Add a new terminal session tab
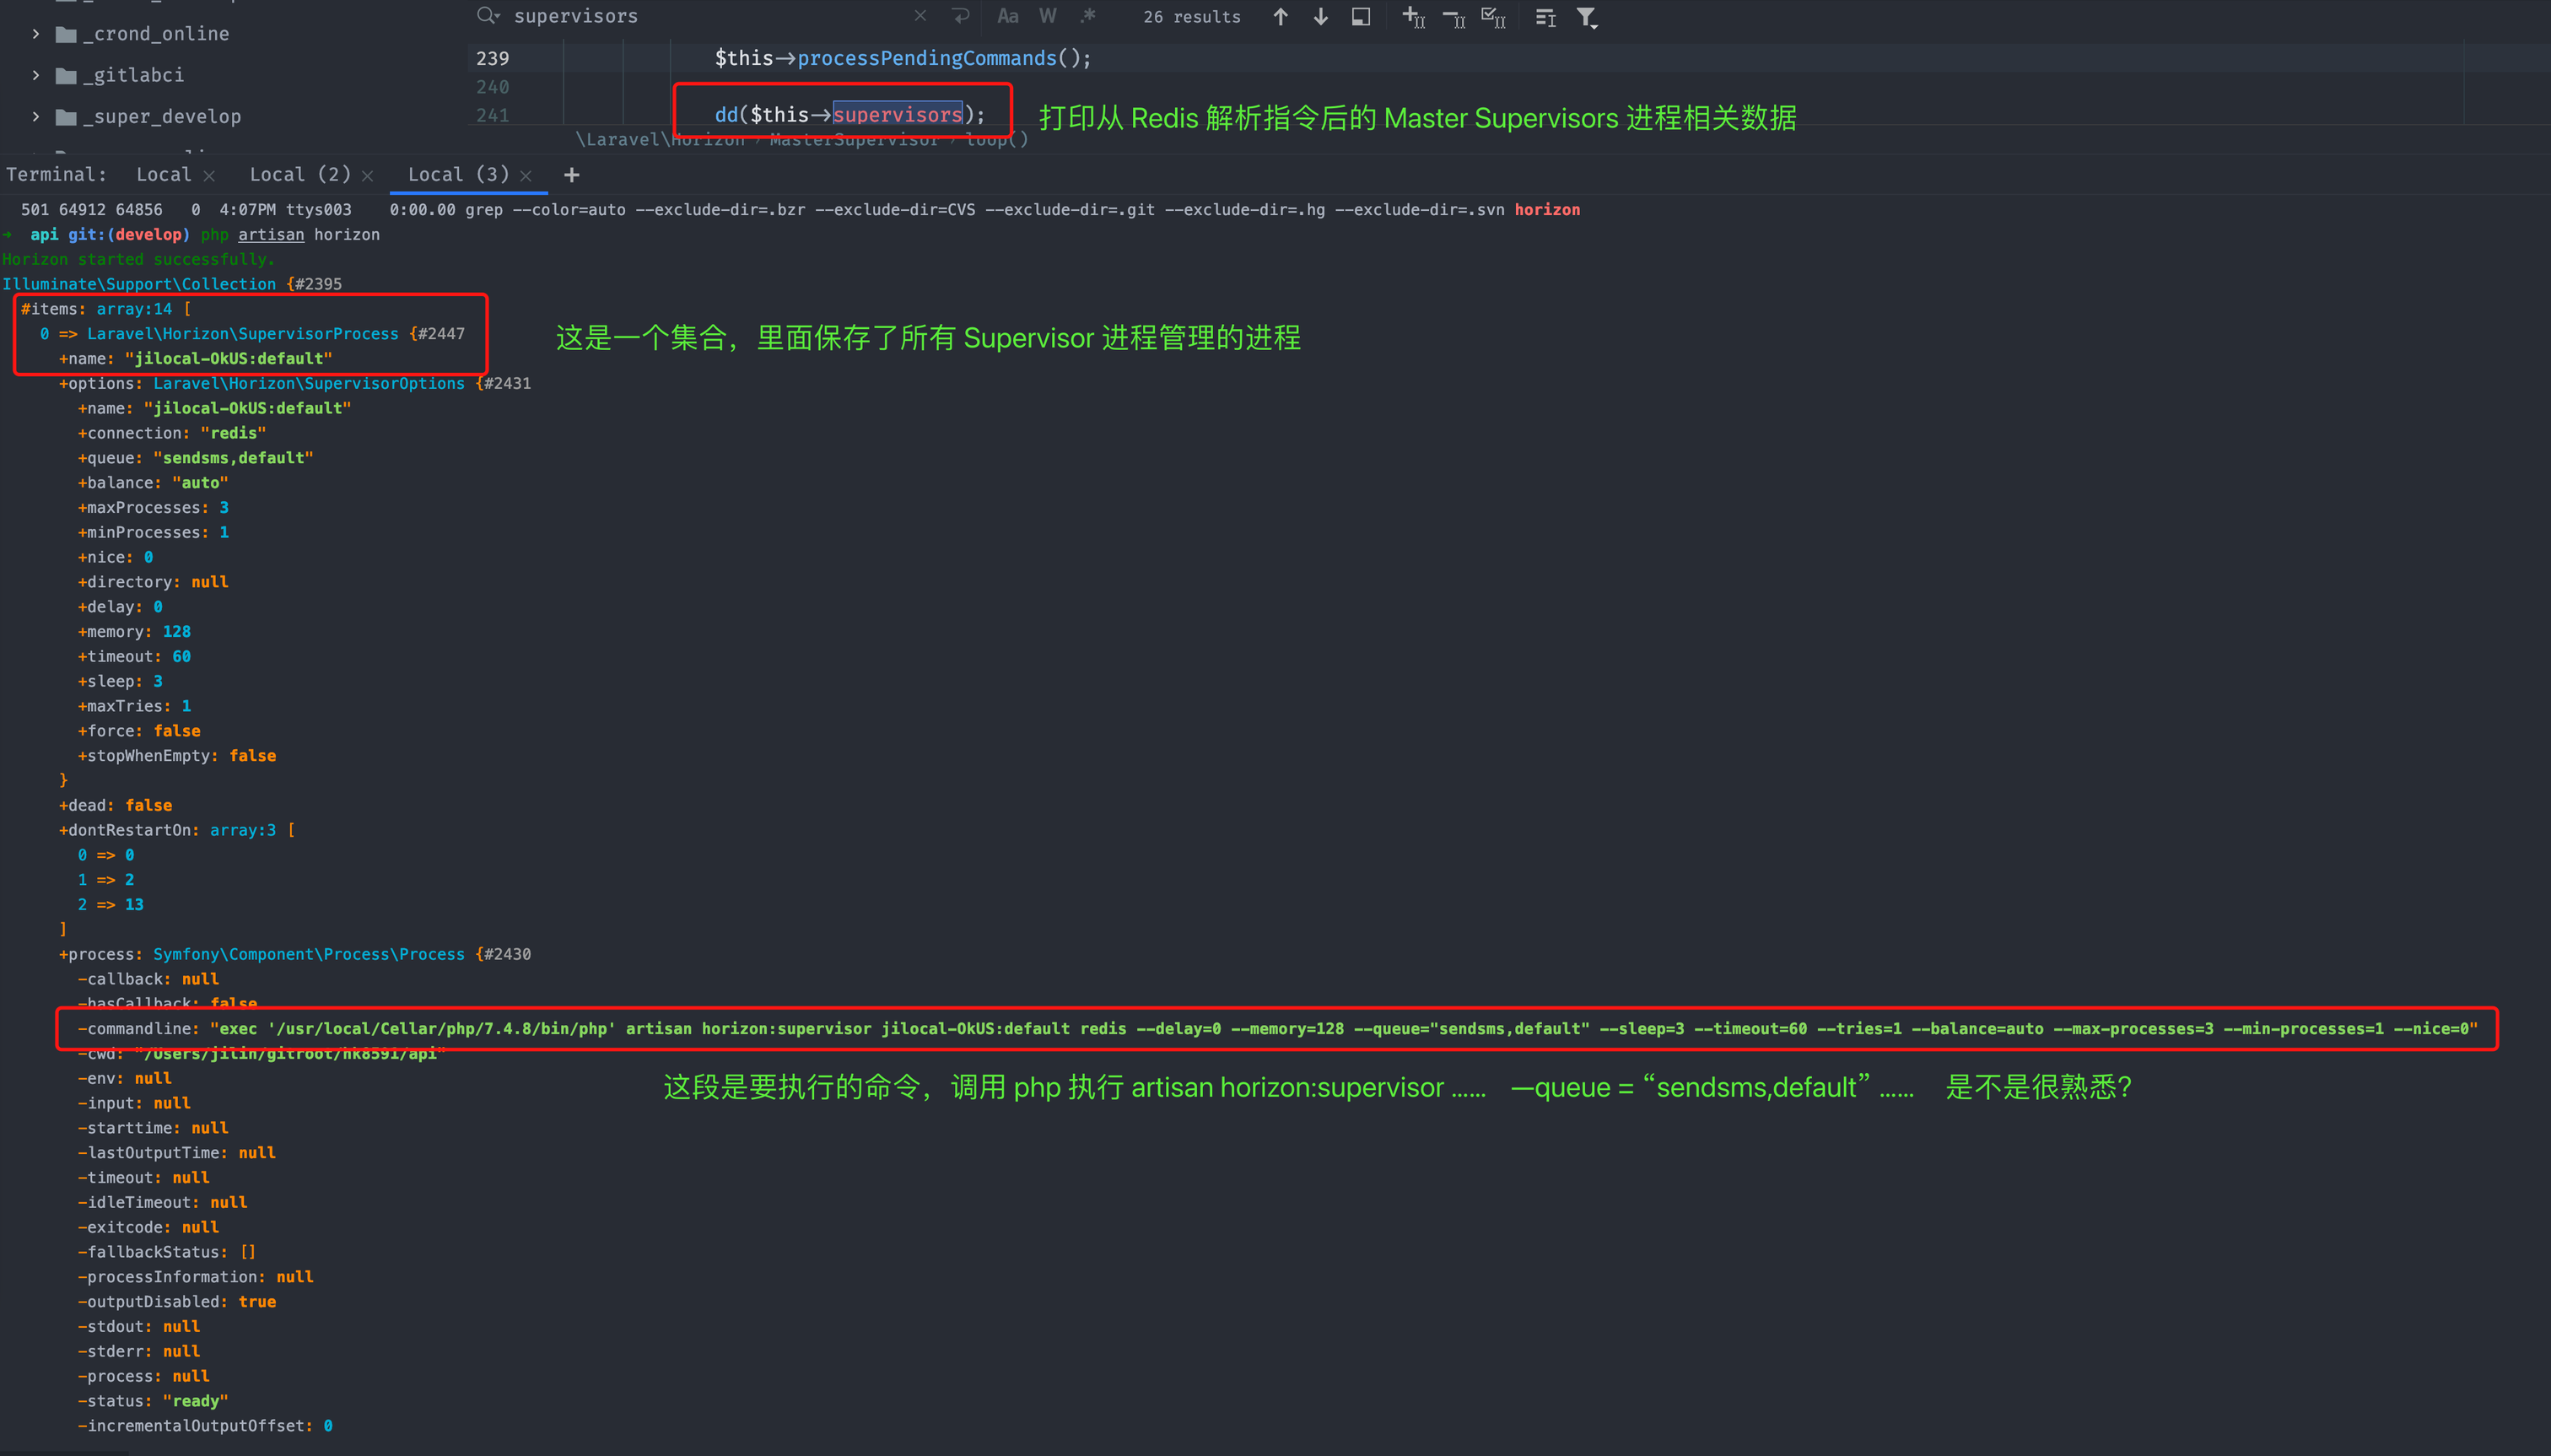The width and height of the screenshot is (2551, 1456). click(x=571, y=175)
